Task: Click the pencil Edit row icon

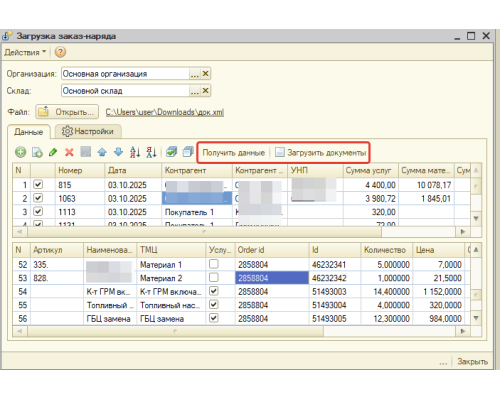Action: (53, 152)
